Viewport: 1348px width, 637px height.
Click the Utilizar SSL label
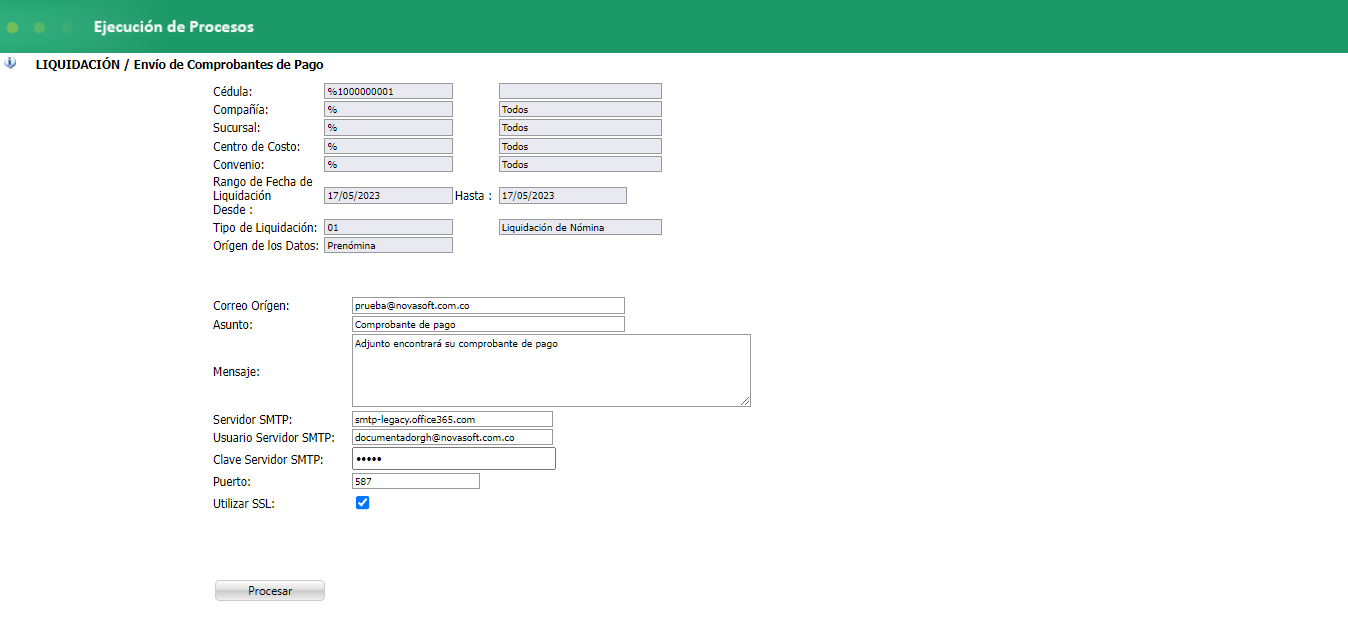click(x=244, y=504)
